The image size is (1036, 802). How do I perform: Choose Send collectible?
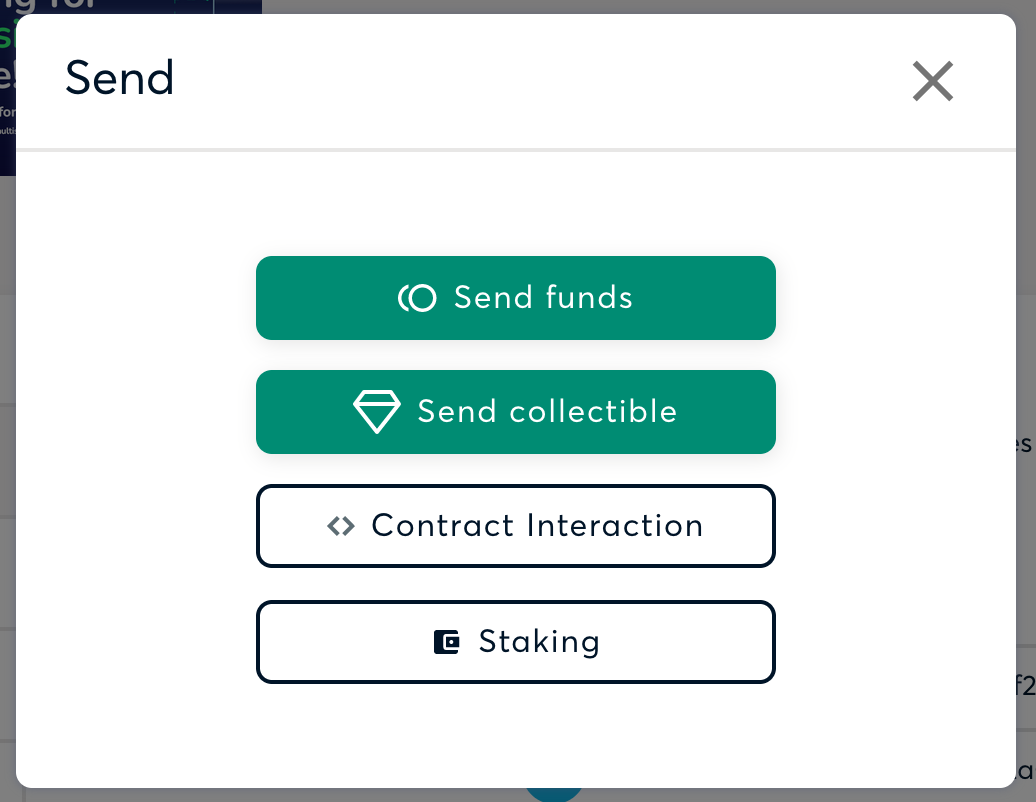coord(516,411)
